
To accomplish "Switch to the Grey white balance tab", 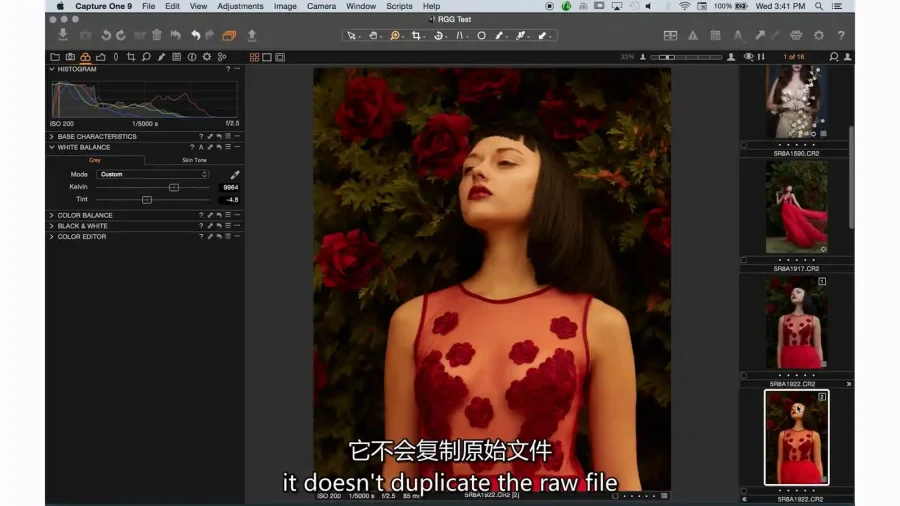I will coord(95,160).
